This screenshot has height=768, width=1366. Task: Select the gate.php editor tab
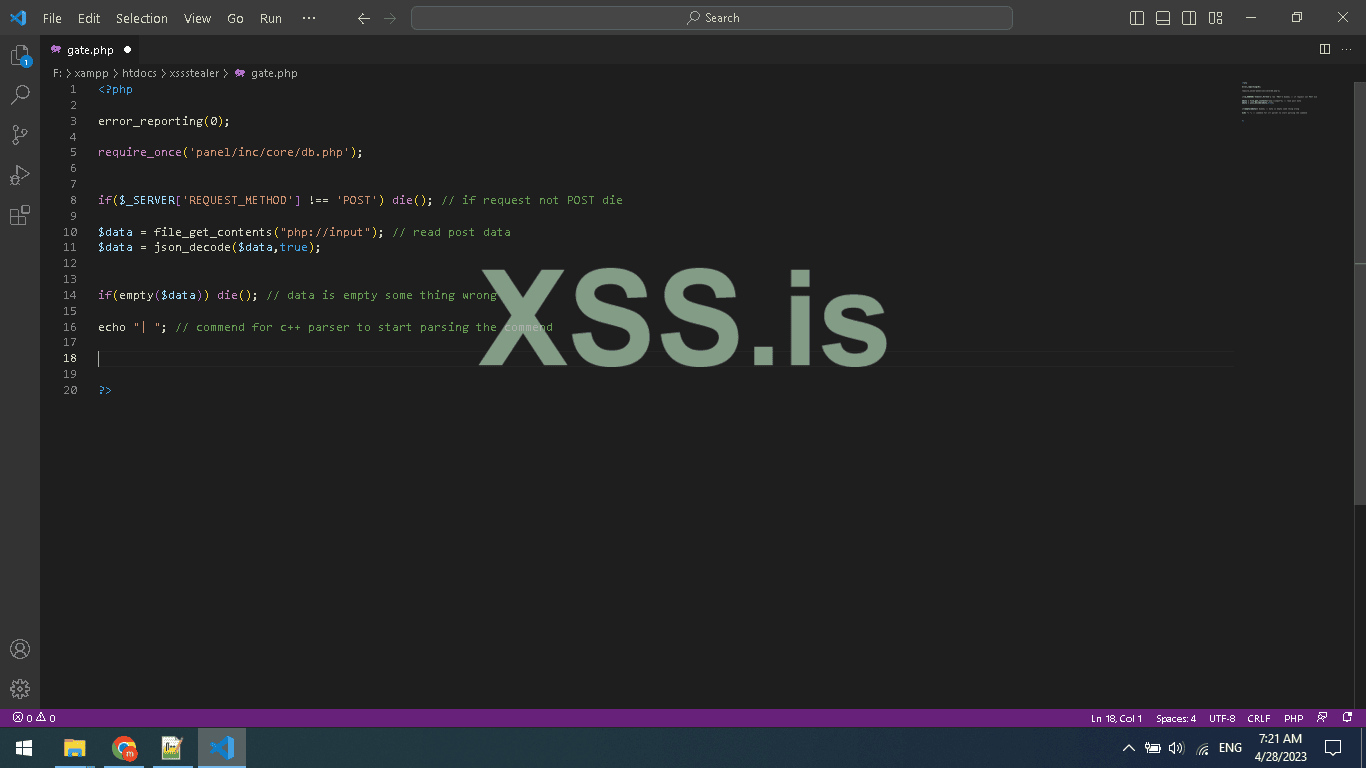(x=91, y=49)
